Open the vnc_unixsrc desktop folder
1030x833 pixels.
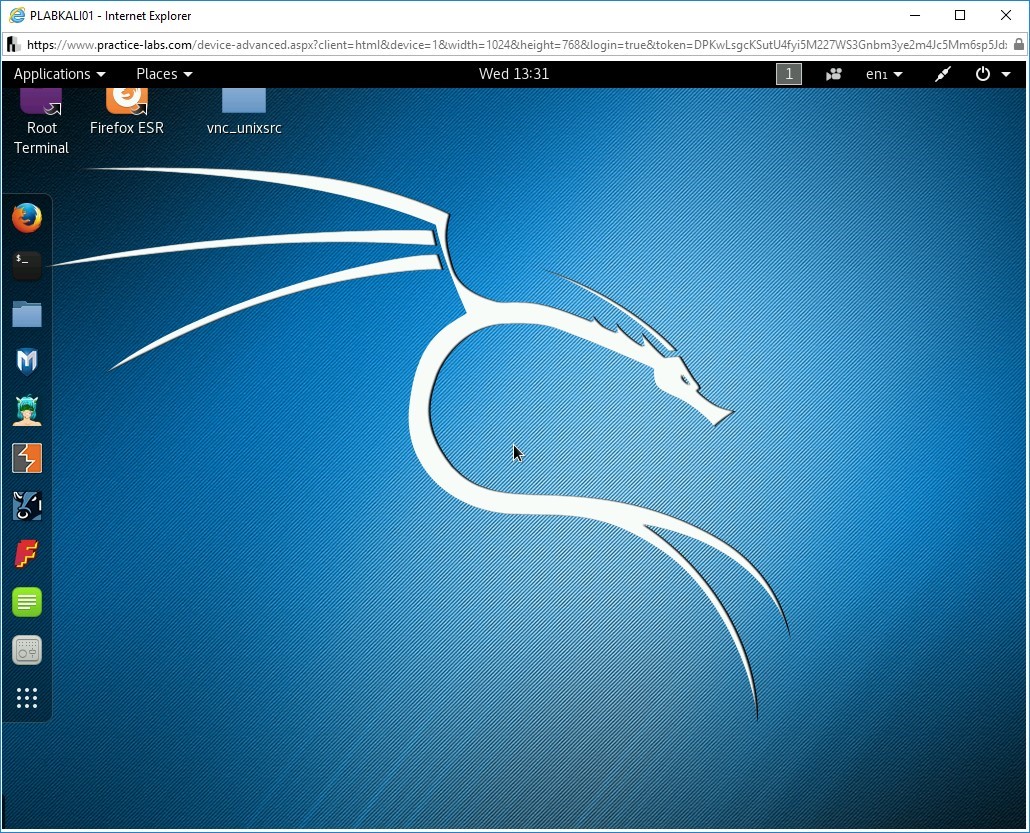244,112
